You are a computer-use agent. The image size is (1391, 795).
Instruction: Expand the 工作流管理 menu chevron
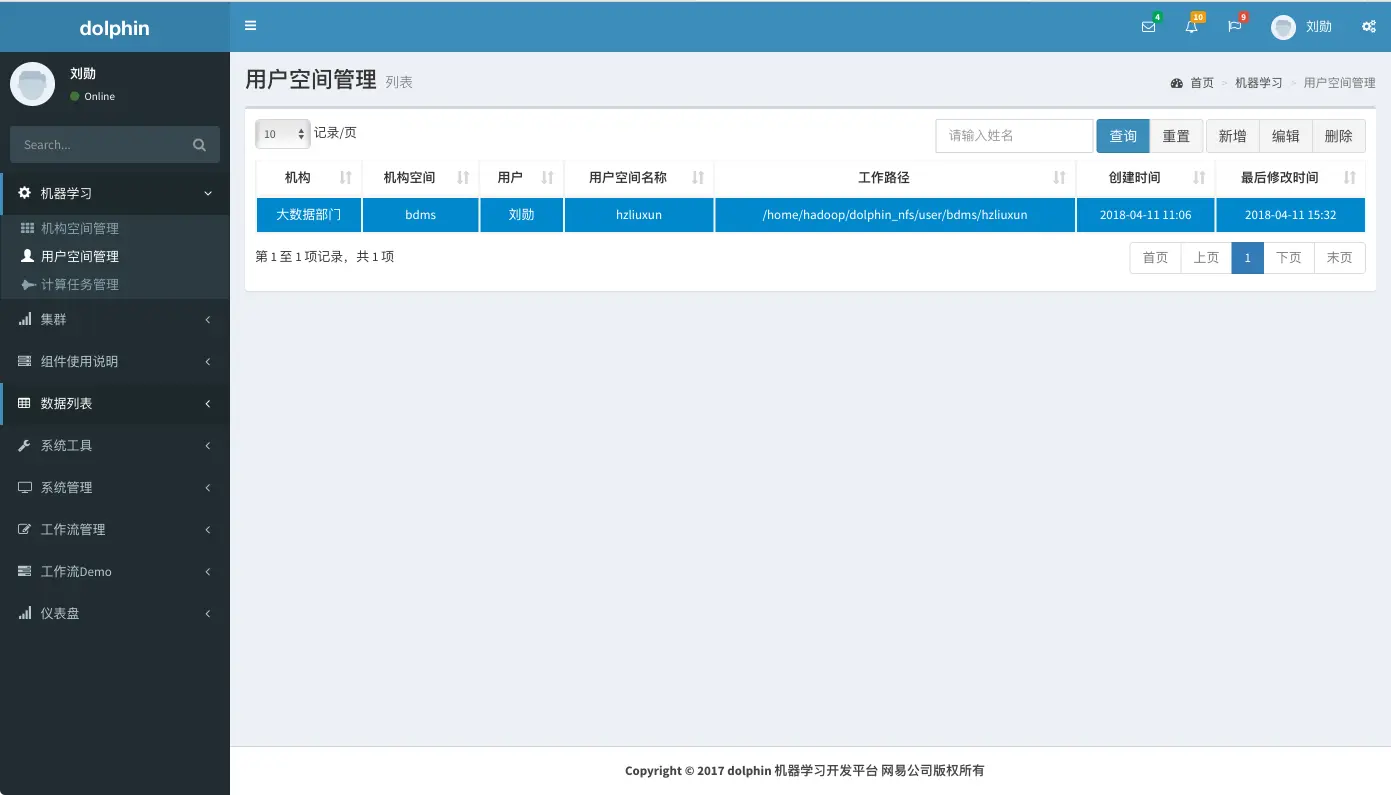(208, 530)
